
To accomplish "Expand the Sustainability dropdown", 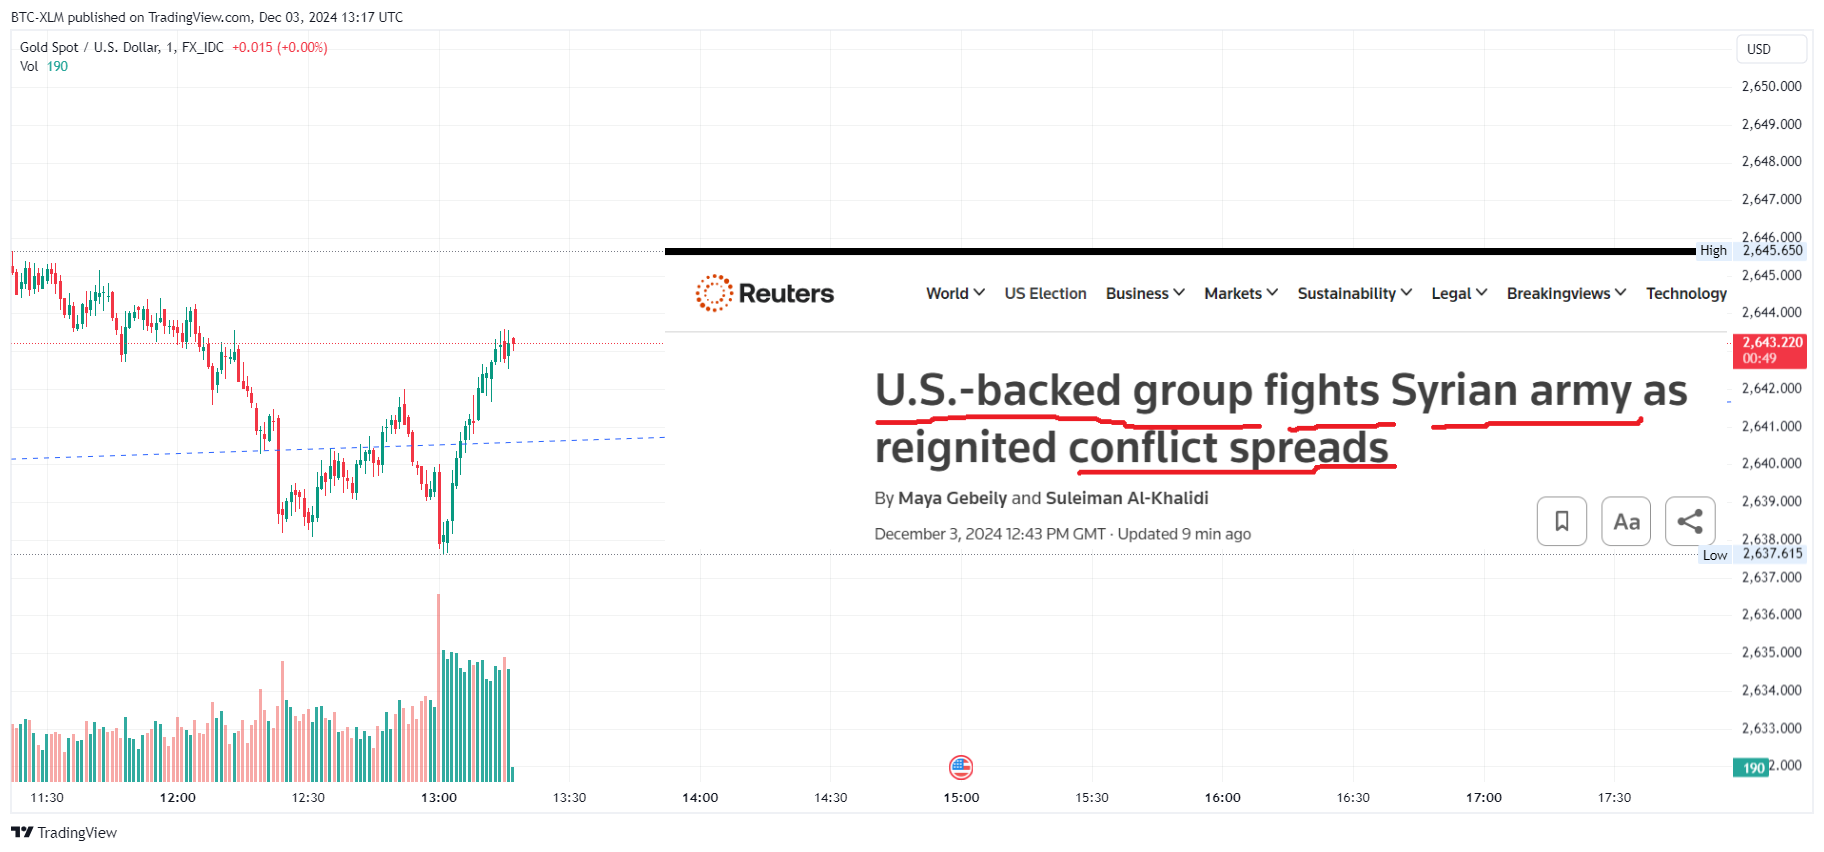I will pos(1355,293).
